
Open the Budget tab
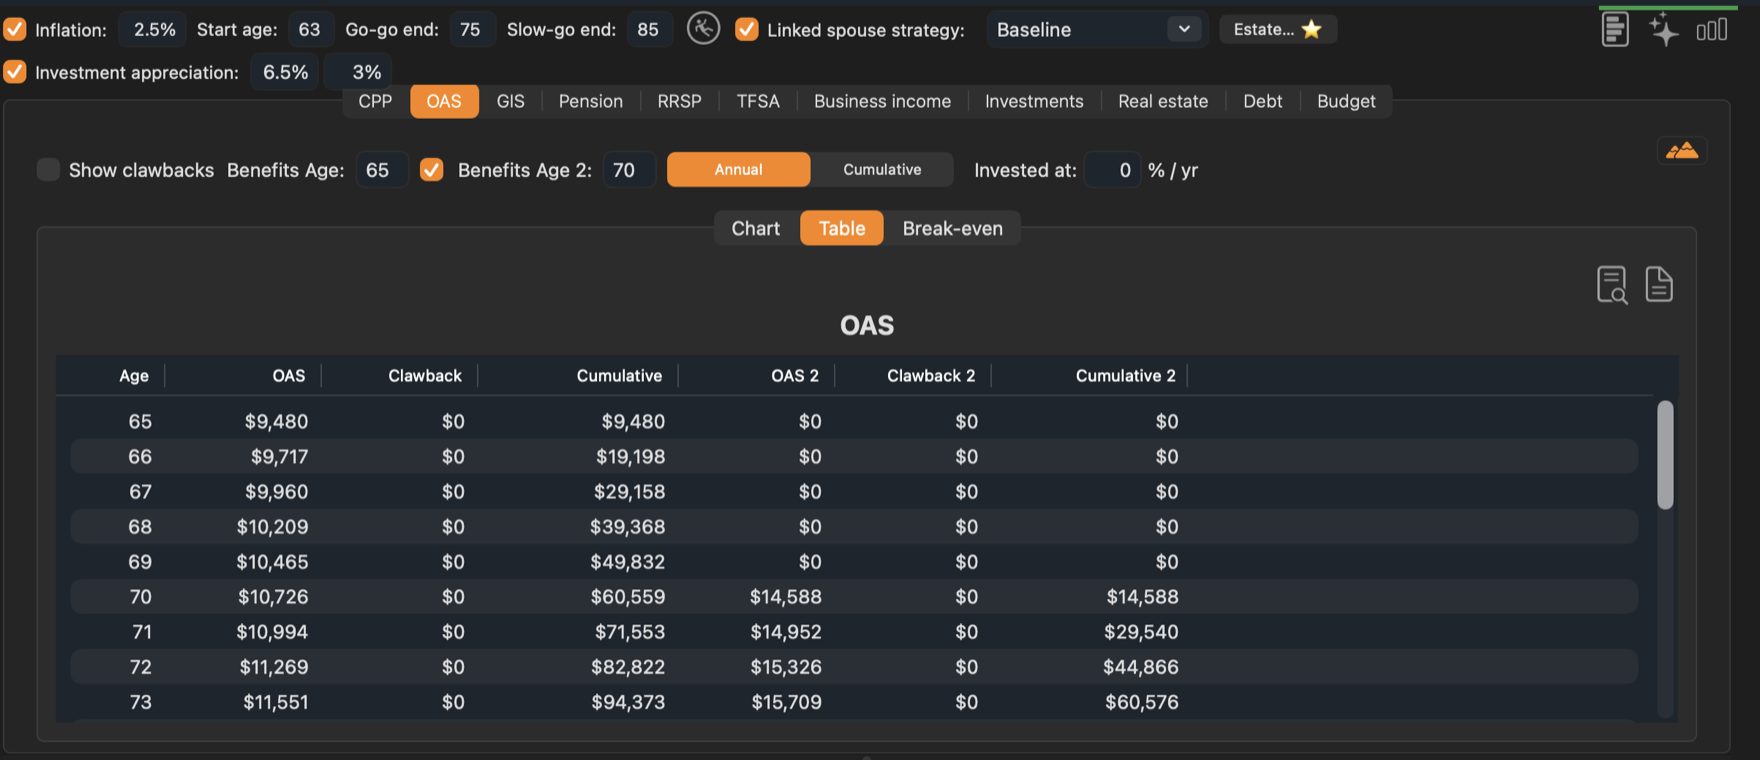[x=1346, y=101]
